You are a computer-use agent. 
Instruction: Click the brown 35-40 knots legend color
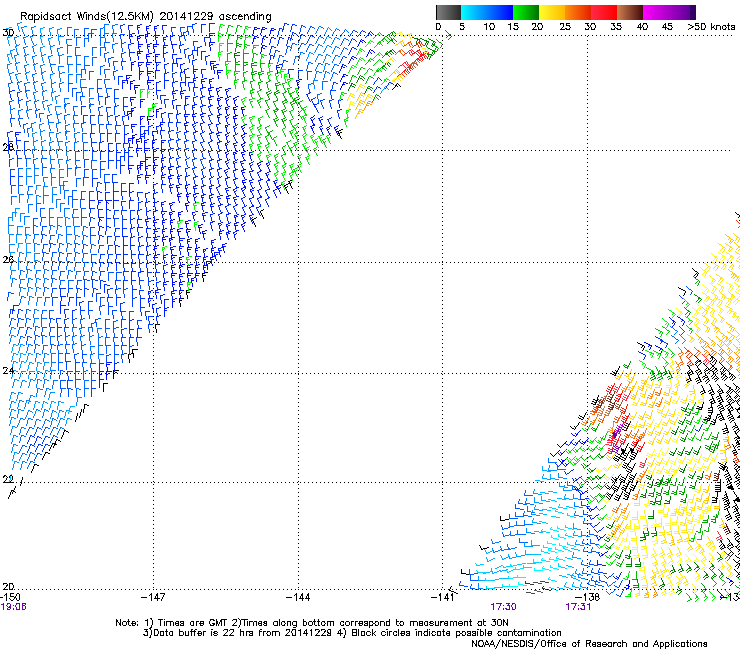630,12
